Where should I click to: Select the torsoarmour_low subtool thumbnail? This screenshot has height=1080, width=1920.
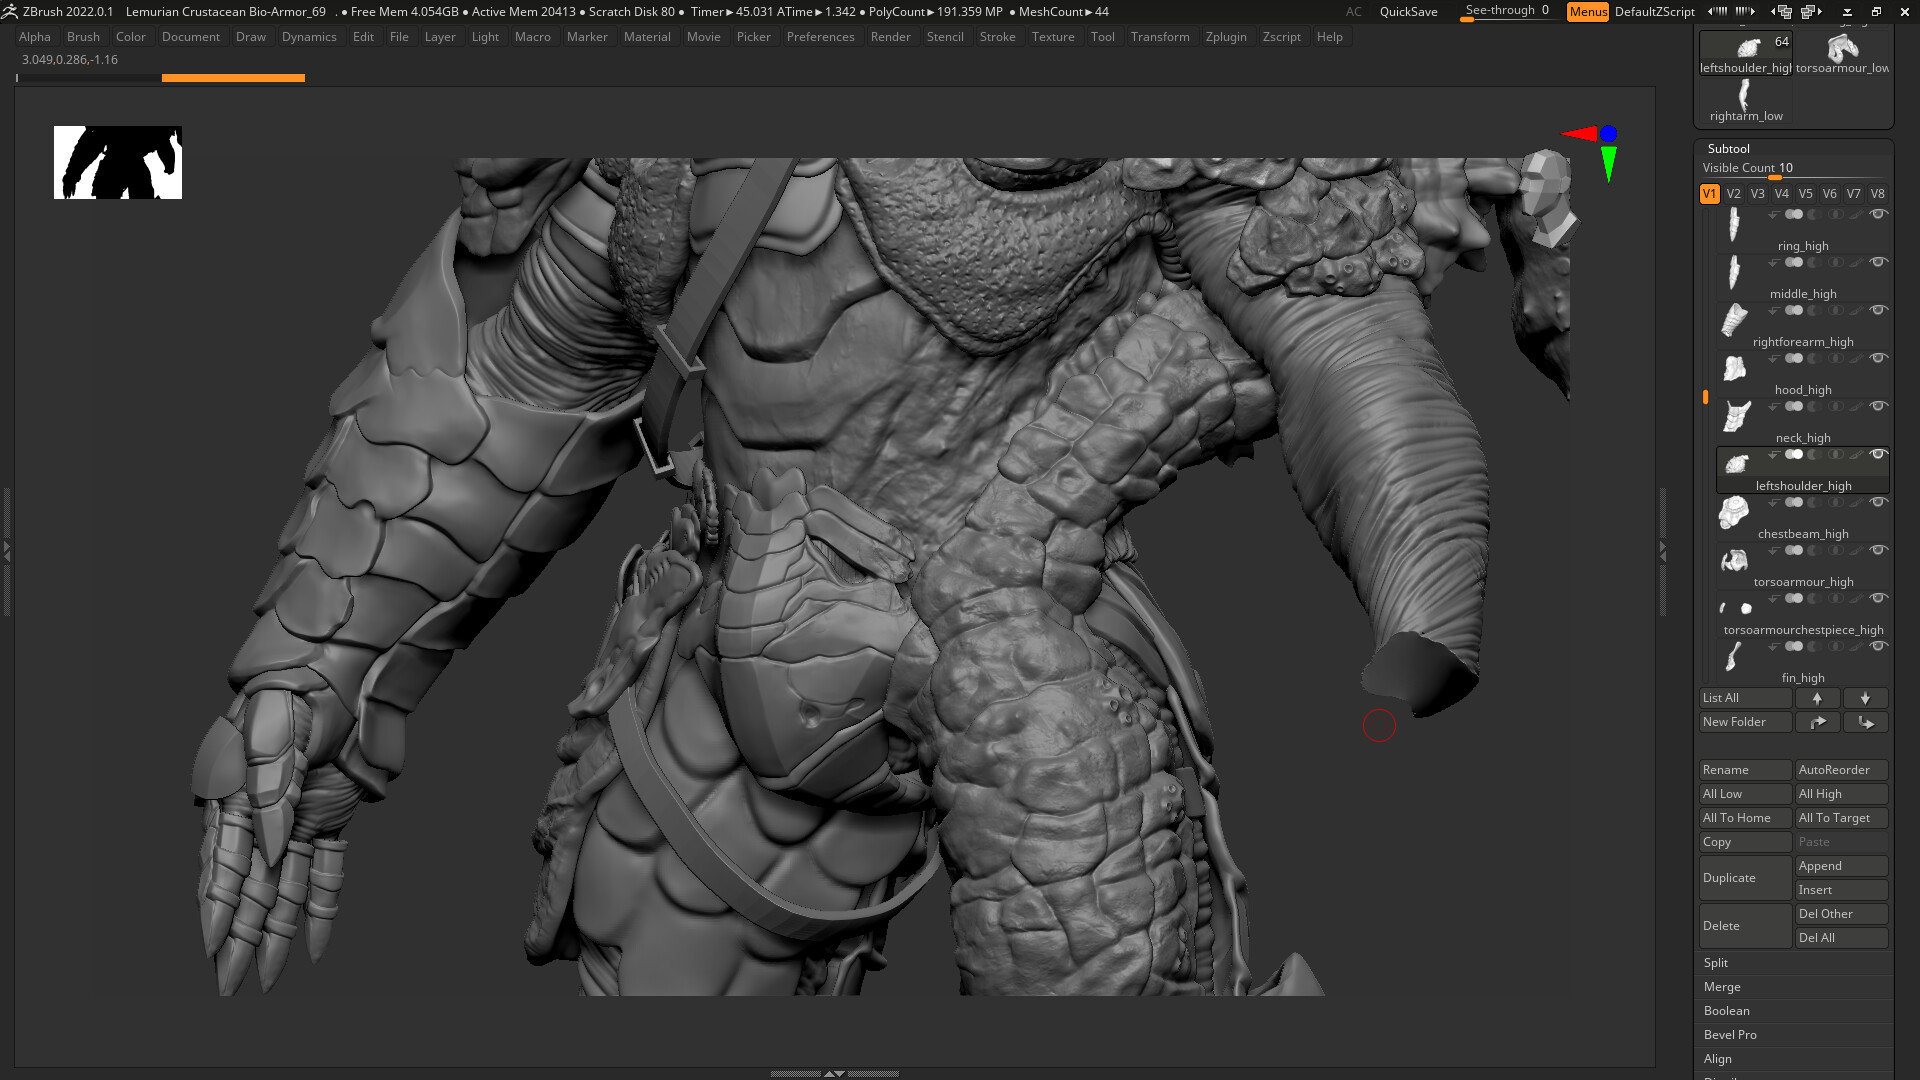point(1843,47)
